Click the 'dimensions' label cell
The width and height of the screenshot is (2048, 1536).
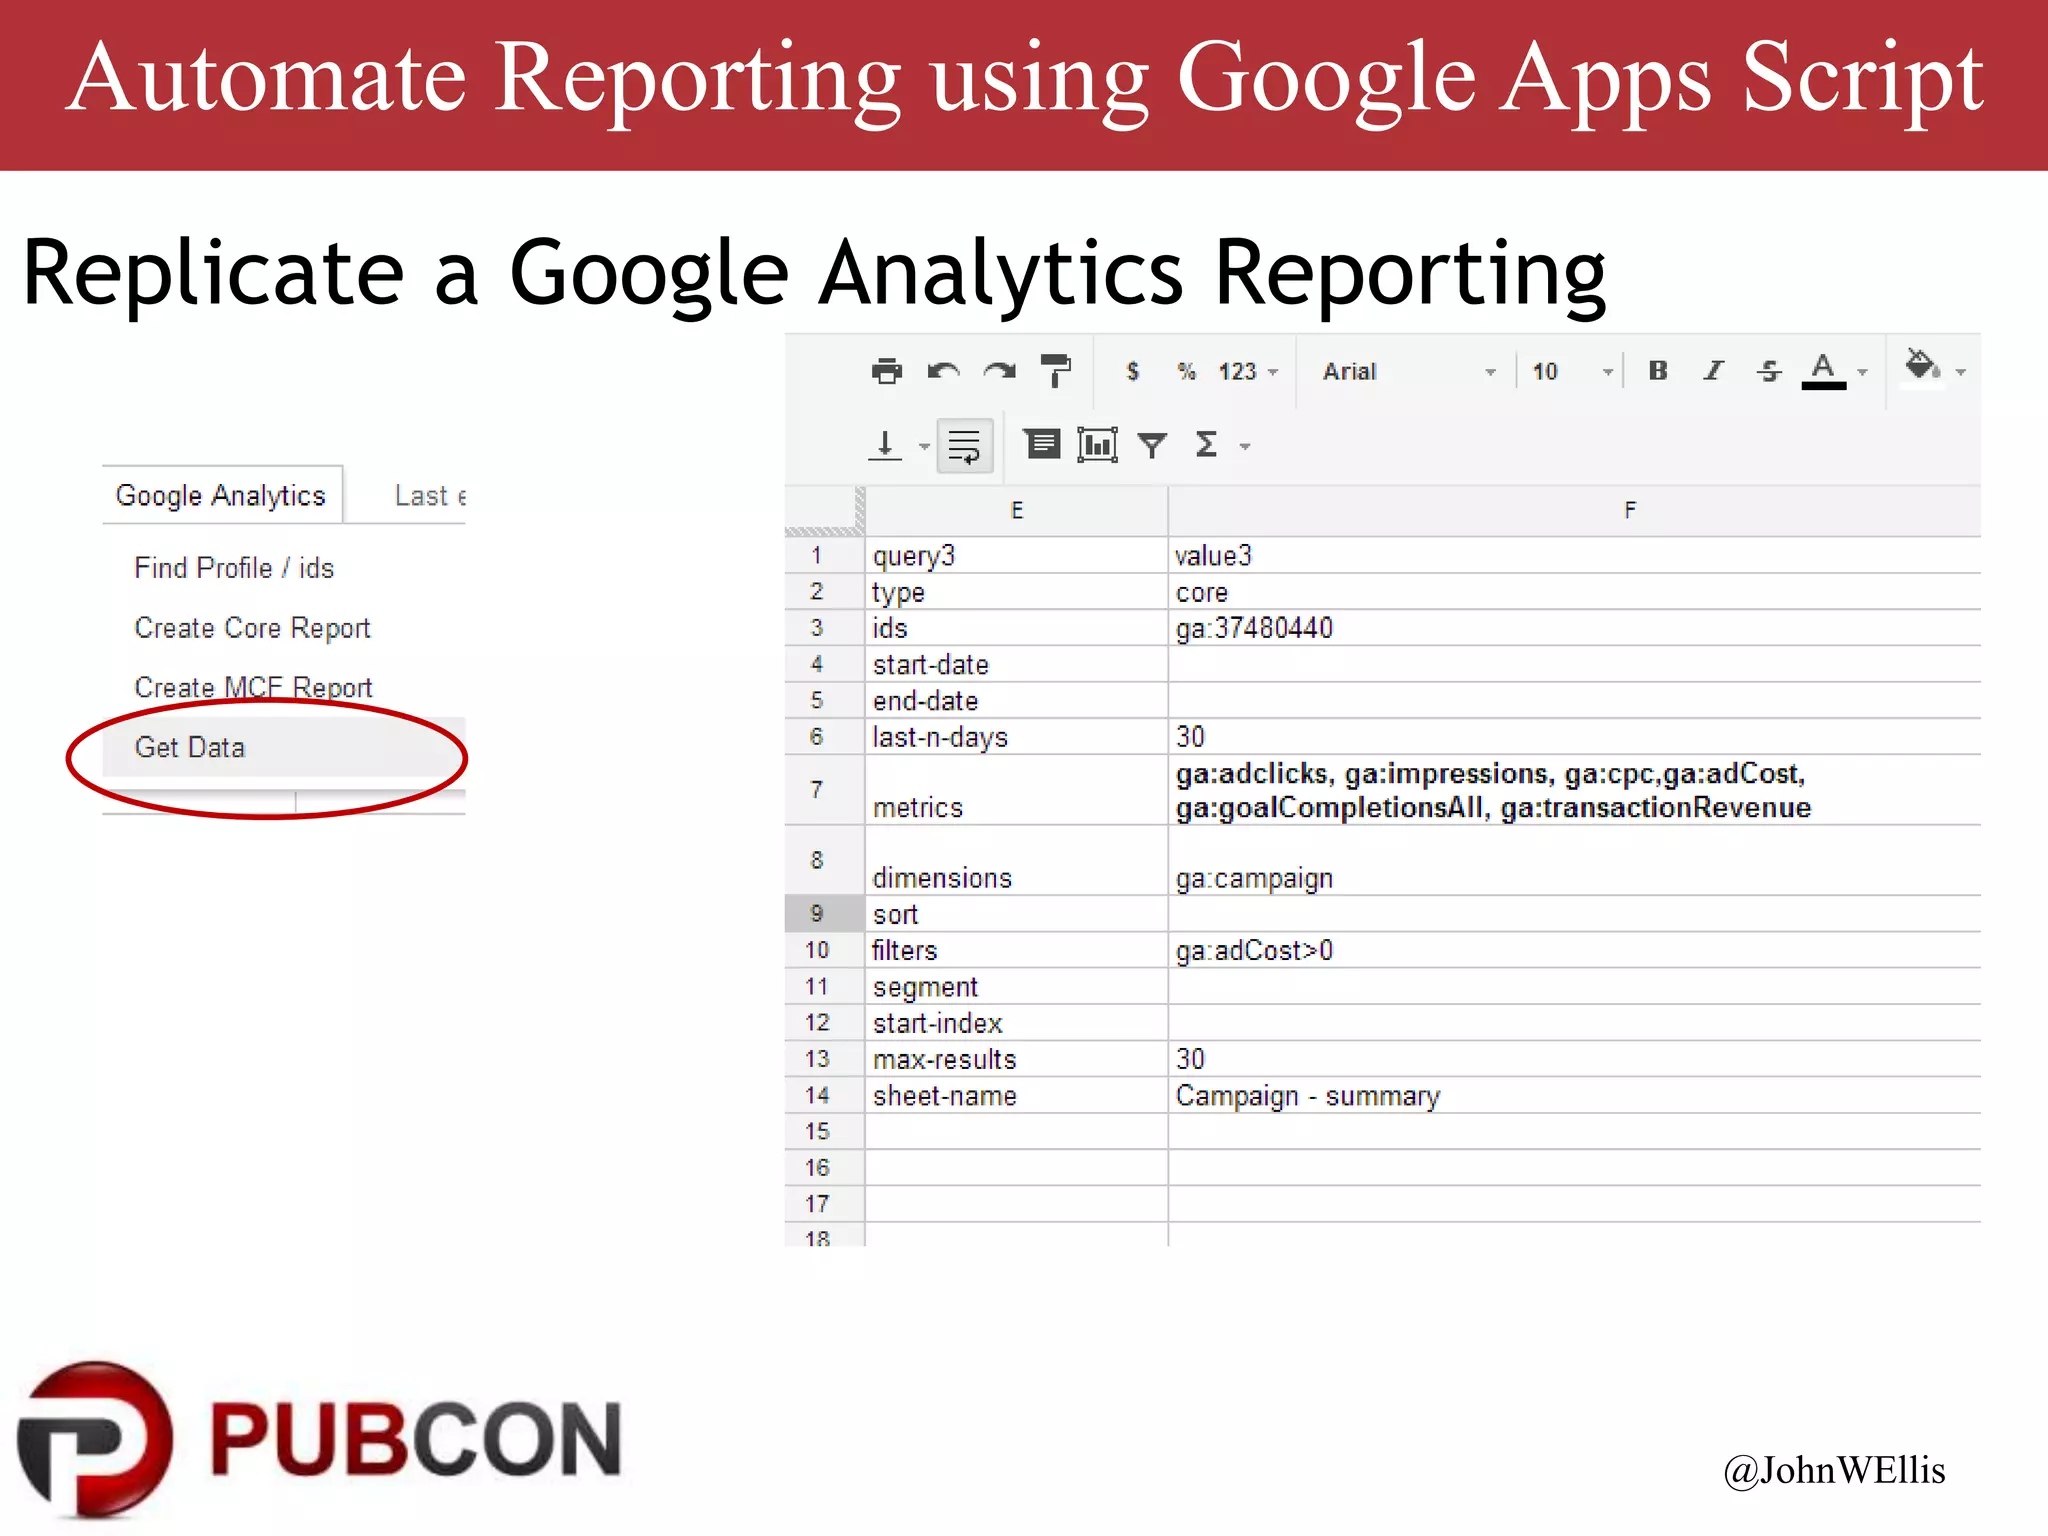1016,860
